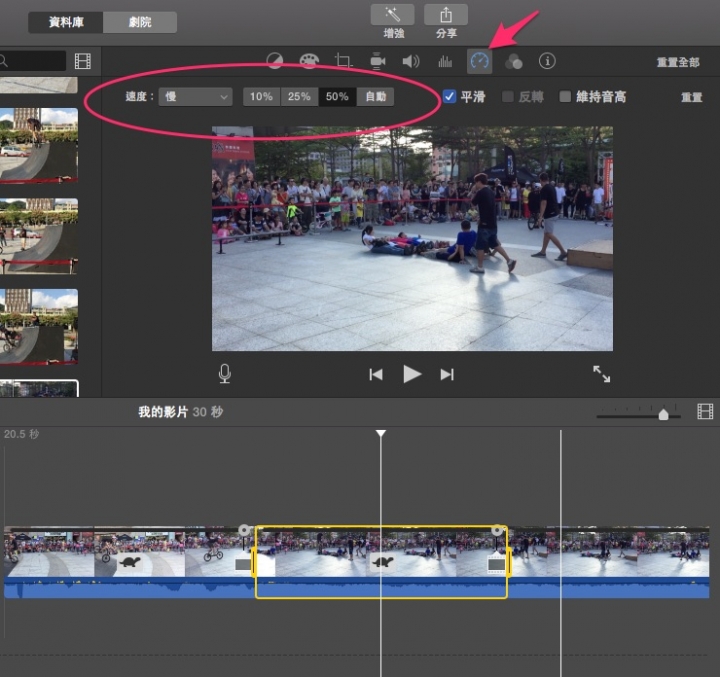The image size is (720, 677).
Task: Click the turtle badge on the selected clip
Action: click(x=382, y=561)
